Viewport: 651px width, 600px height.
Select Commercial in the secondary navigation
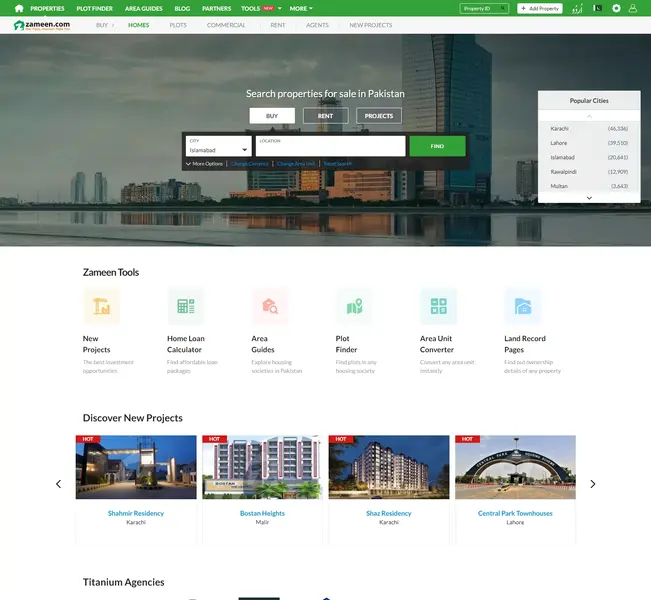[226, 25]
